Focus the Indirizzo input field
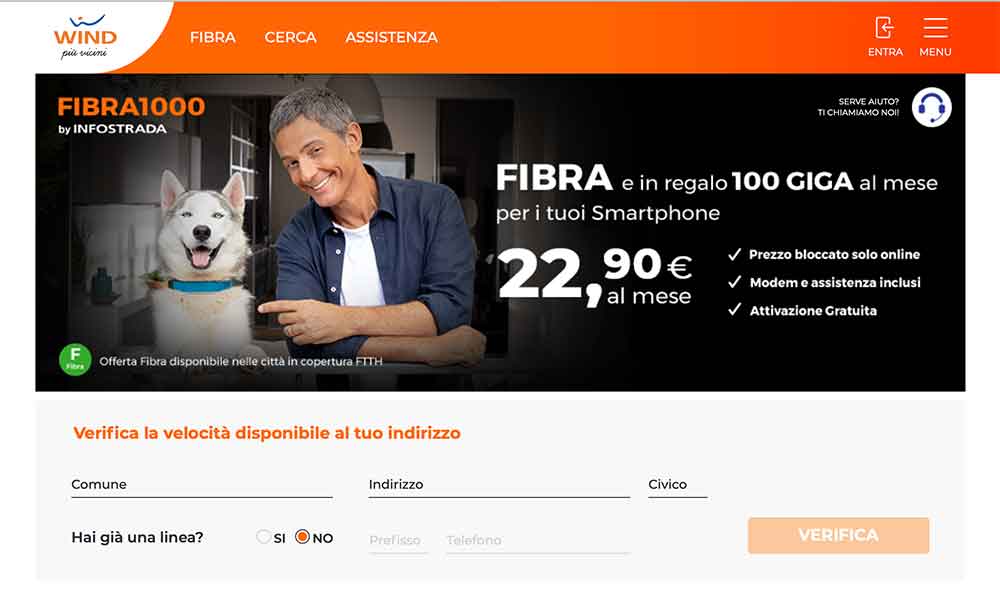1000x596 pixels. coord(499,485)
